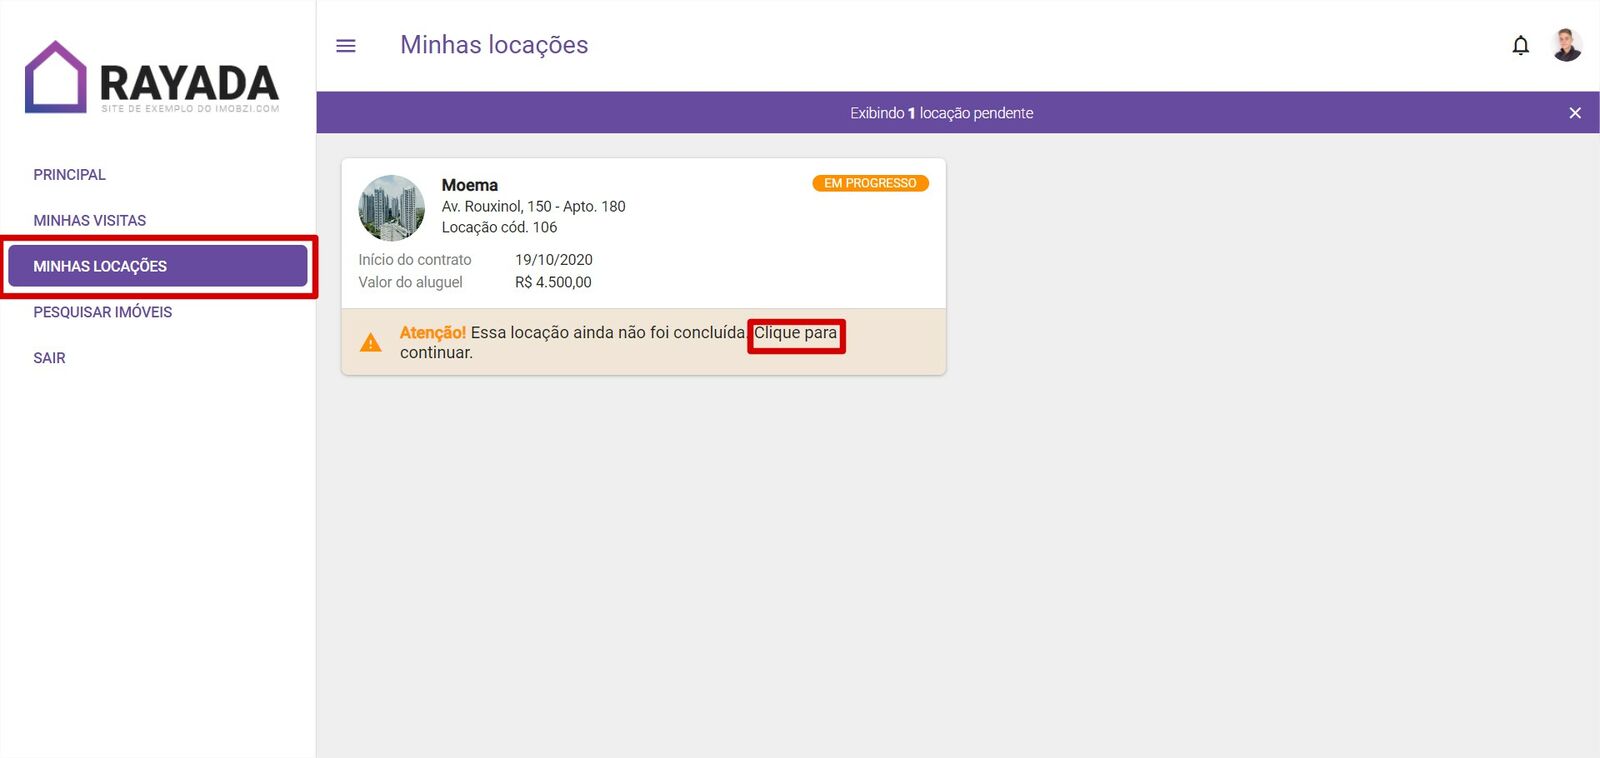Click the rent value R$ 4.500,00
The image size is (1600, 758).
[x=553, y=283]
